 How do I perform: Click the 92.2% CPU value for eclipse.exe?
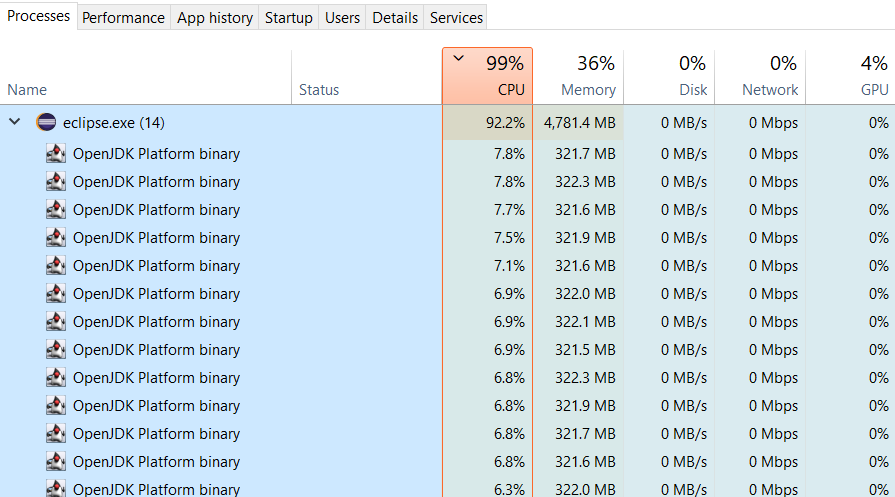point(487,123)
